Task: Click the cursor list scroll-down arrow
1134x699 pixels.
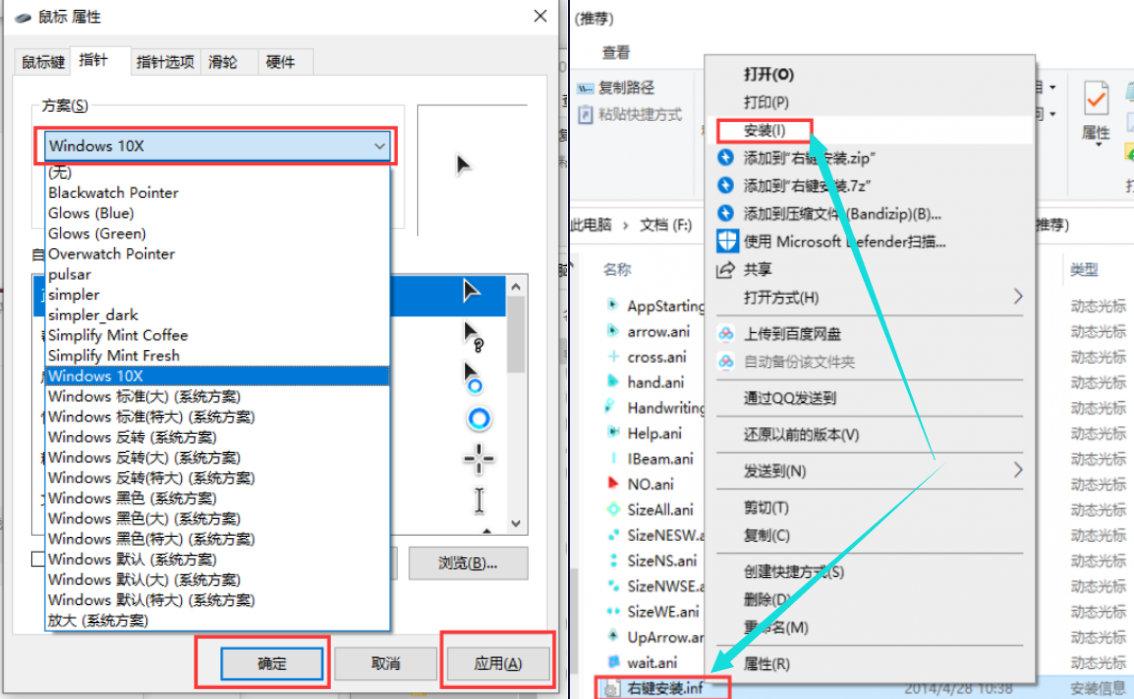Action: [x=516, y=523]
